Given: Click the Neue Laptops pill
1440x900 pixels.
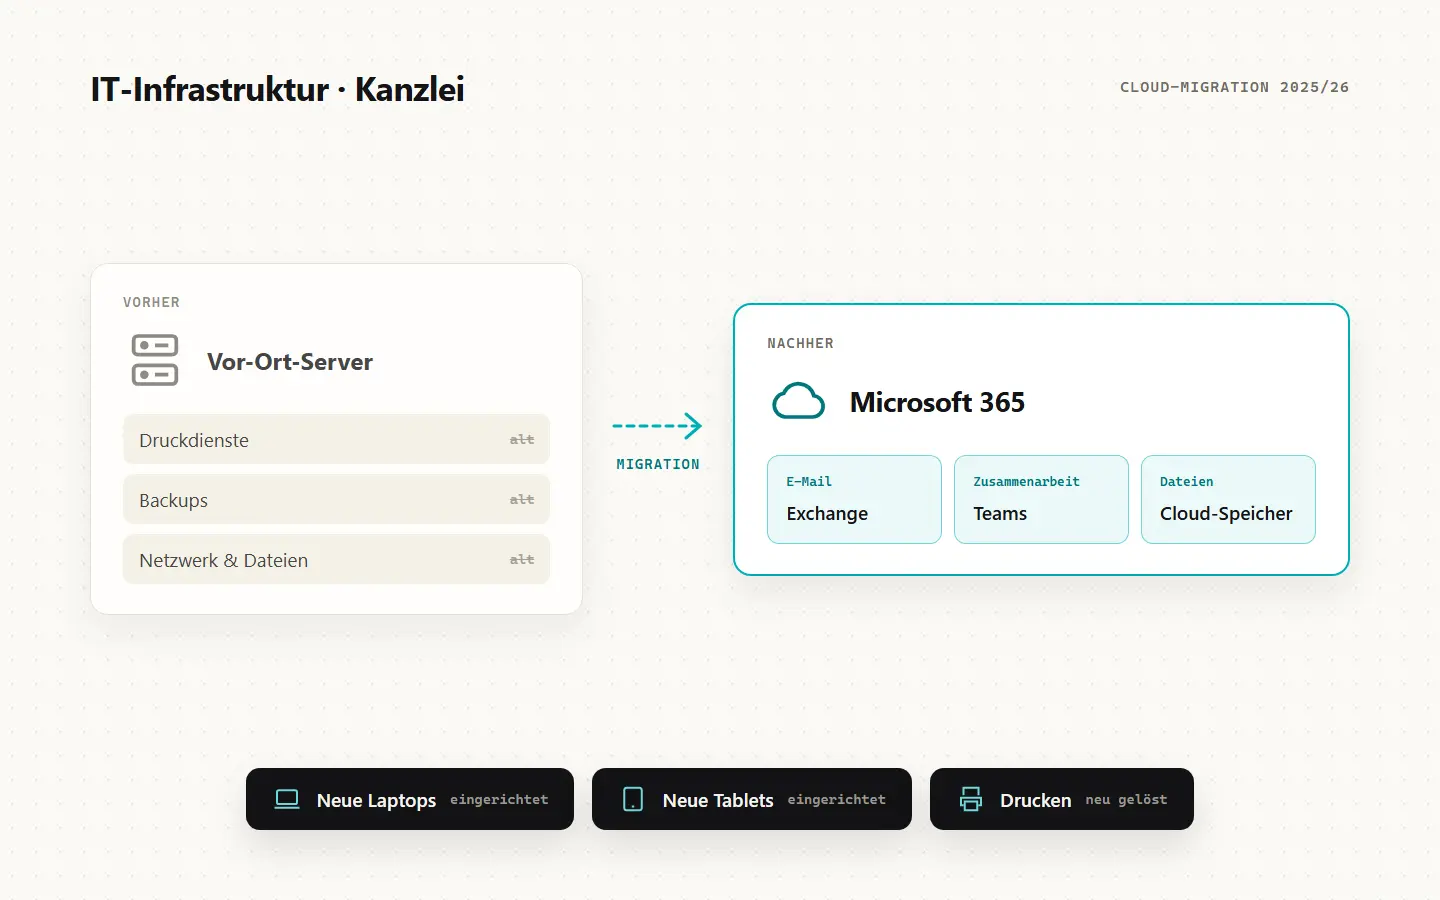Looking at the screenshot, I should pyautogui.click(x=410, y=799).
